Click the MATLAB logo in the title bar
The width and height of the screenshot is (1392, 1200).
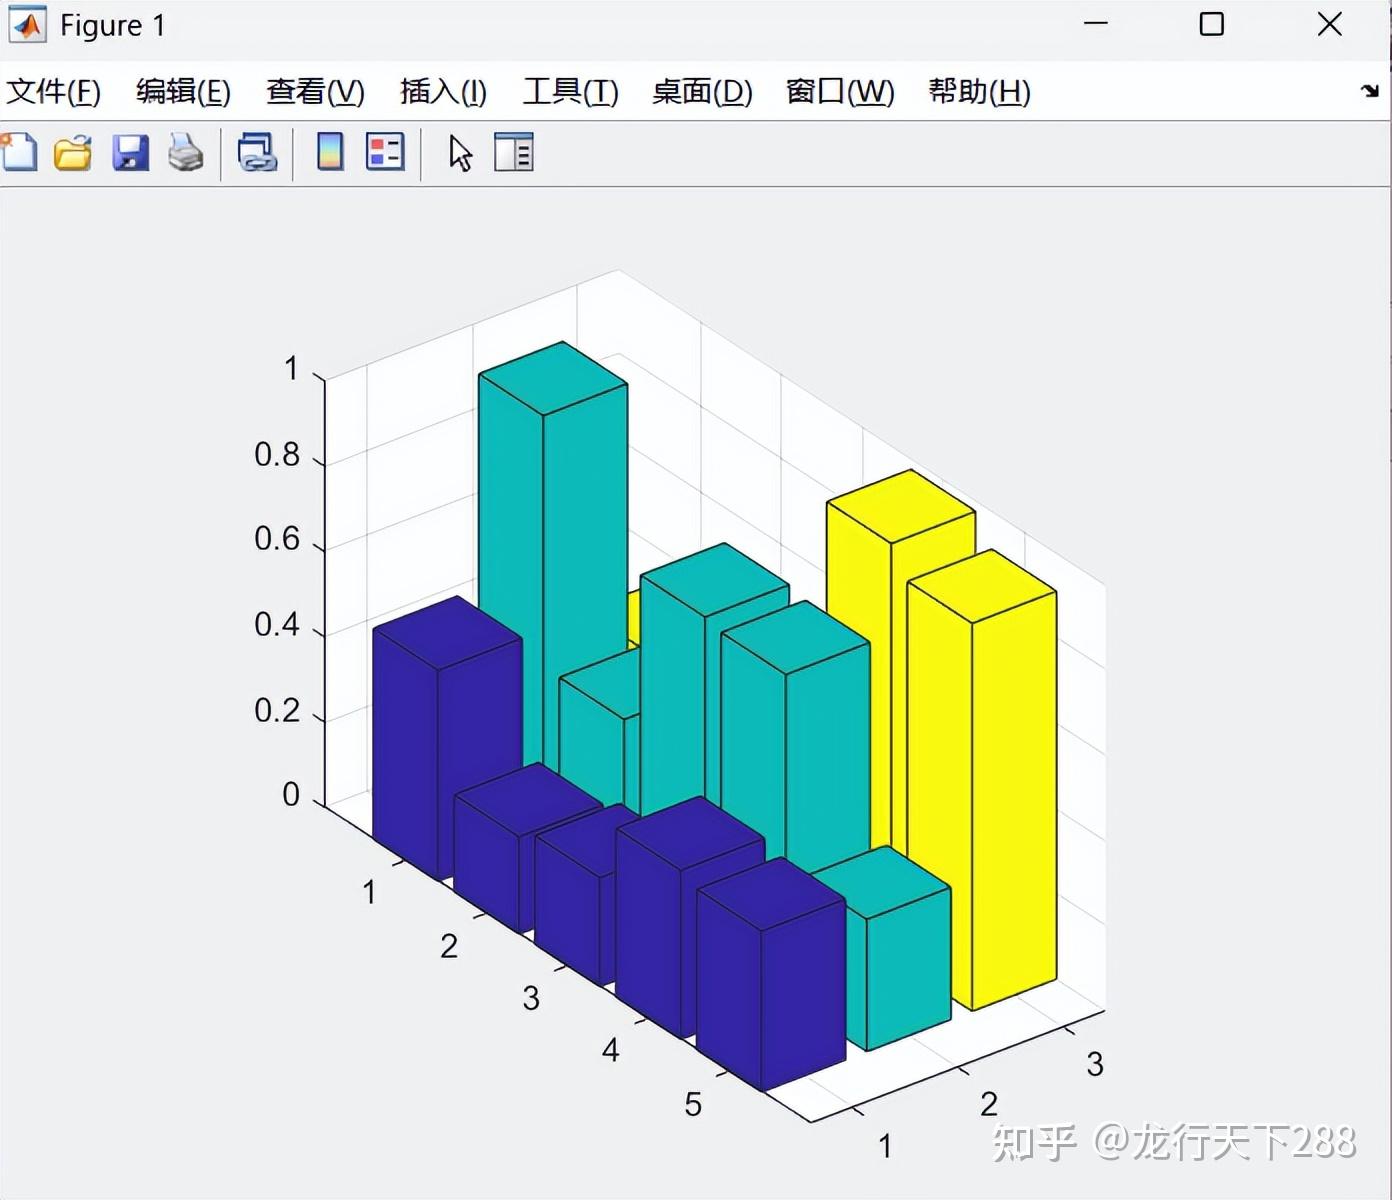(x=26, y=25)
